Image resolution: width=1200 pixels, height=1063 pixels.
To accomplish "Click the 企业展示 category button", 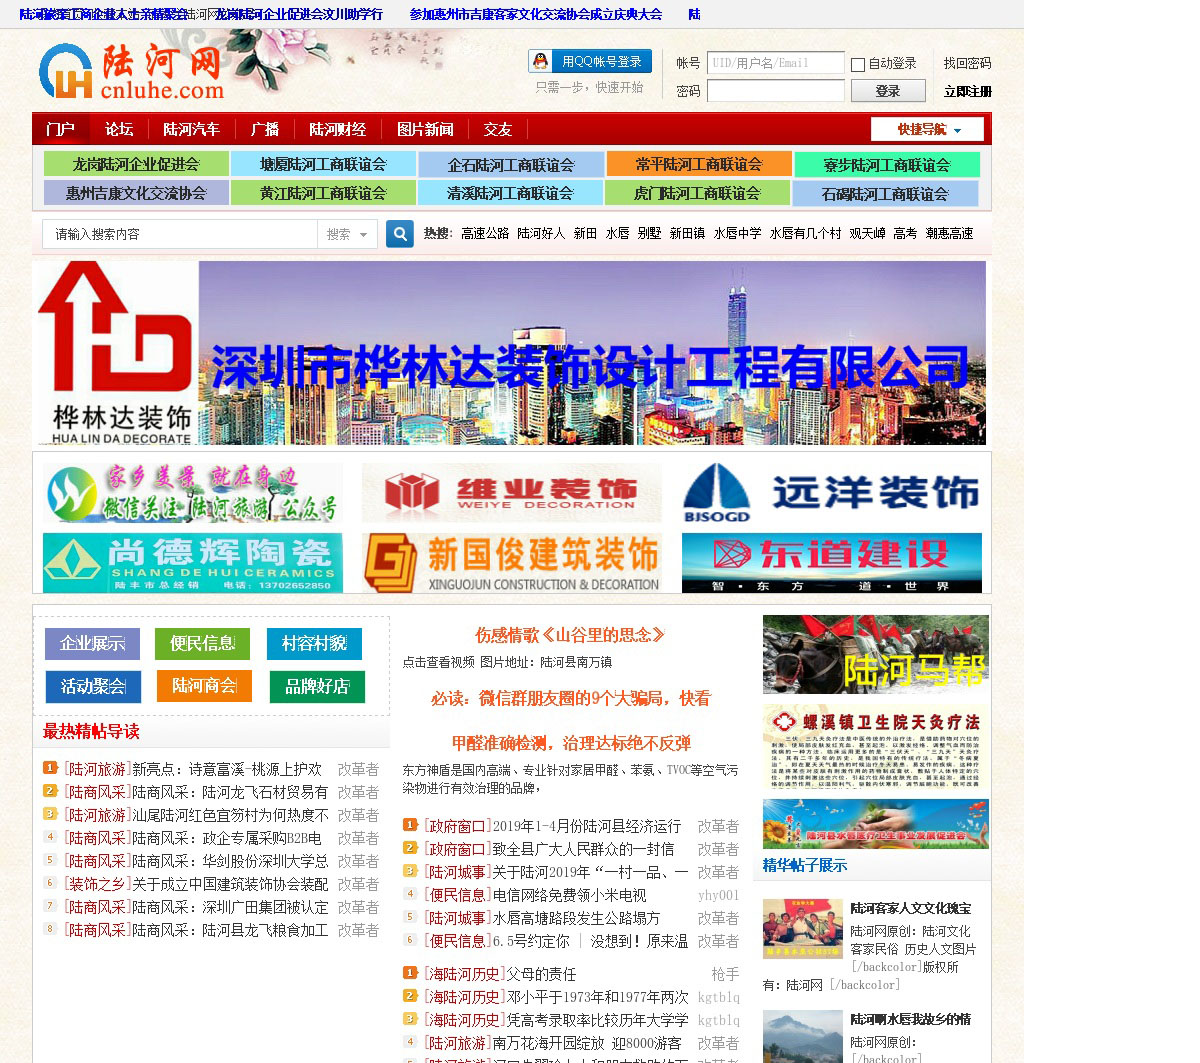I will tap(92, 644).
